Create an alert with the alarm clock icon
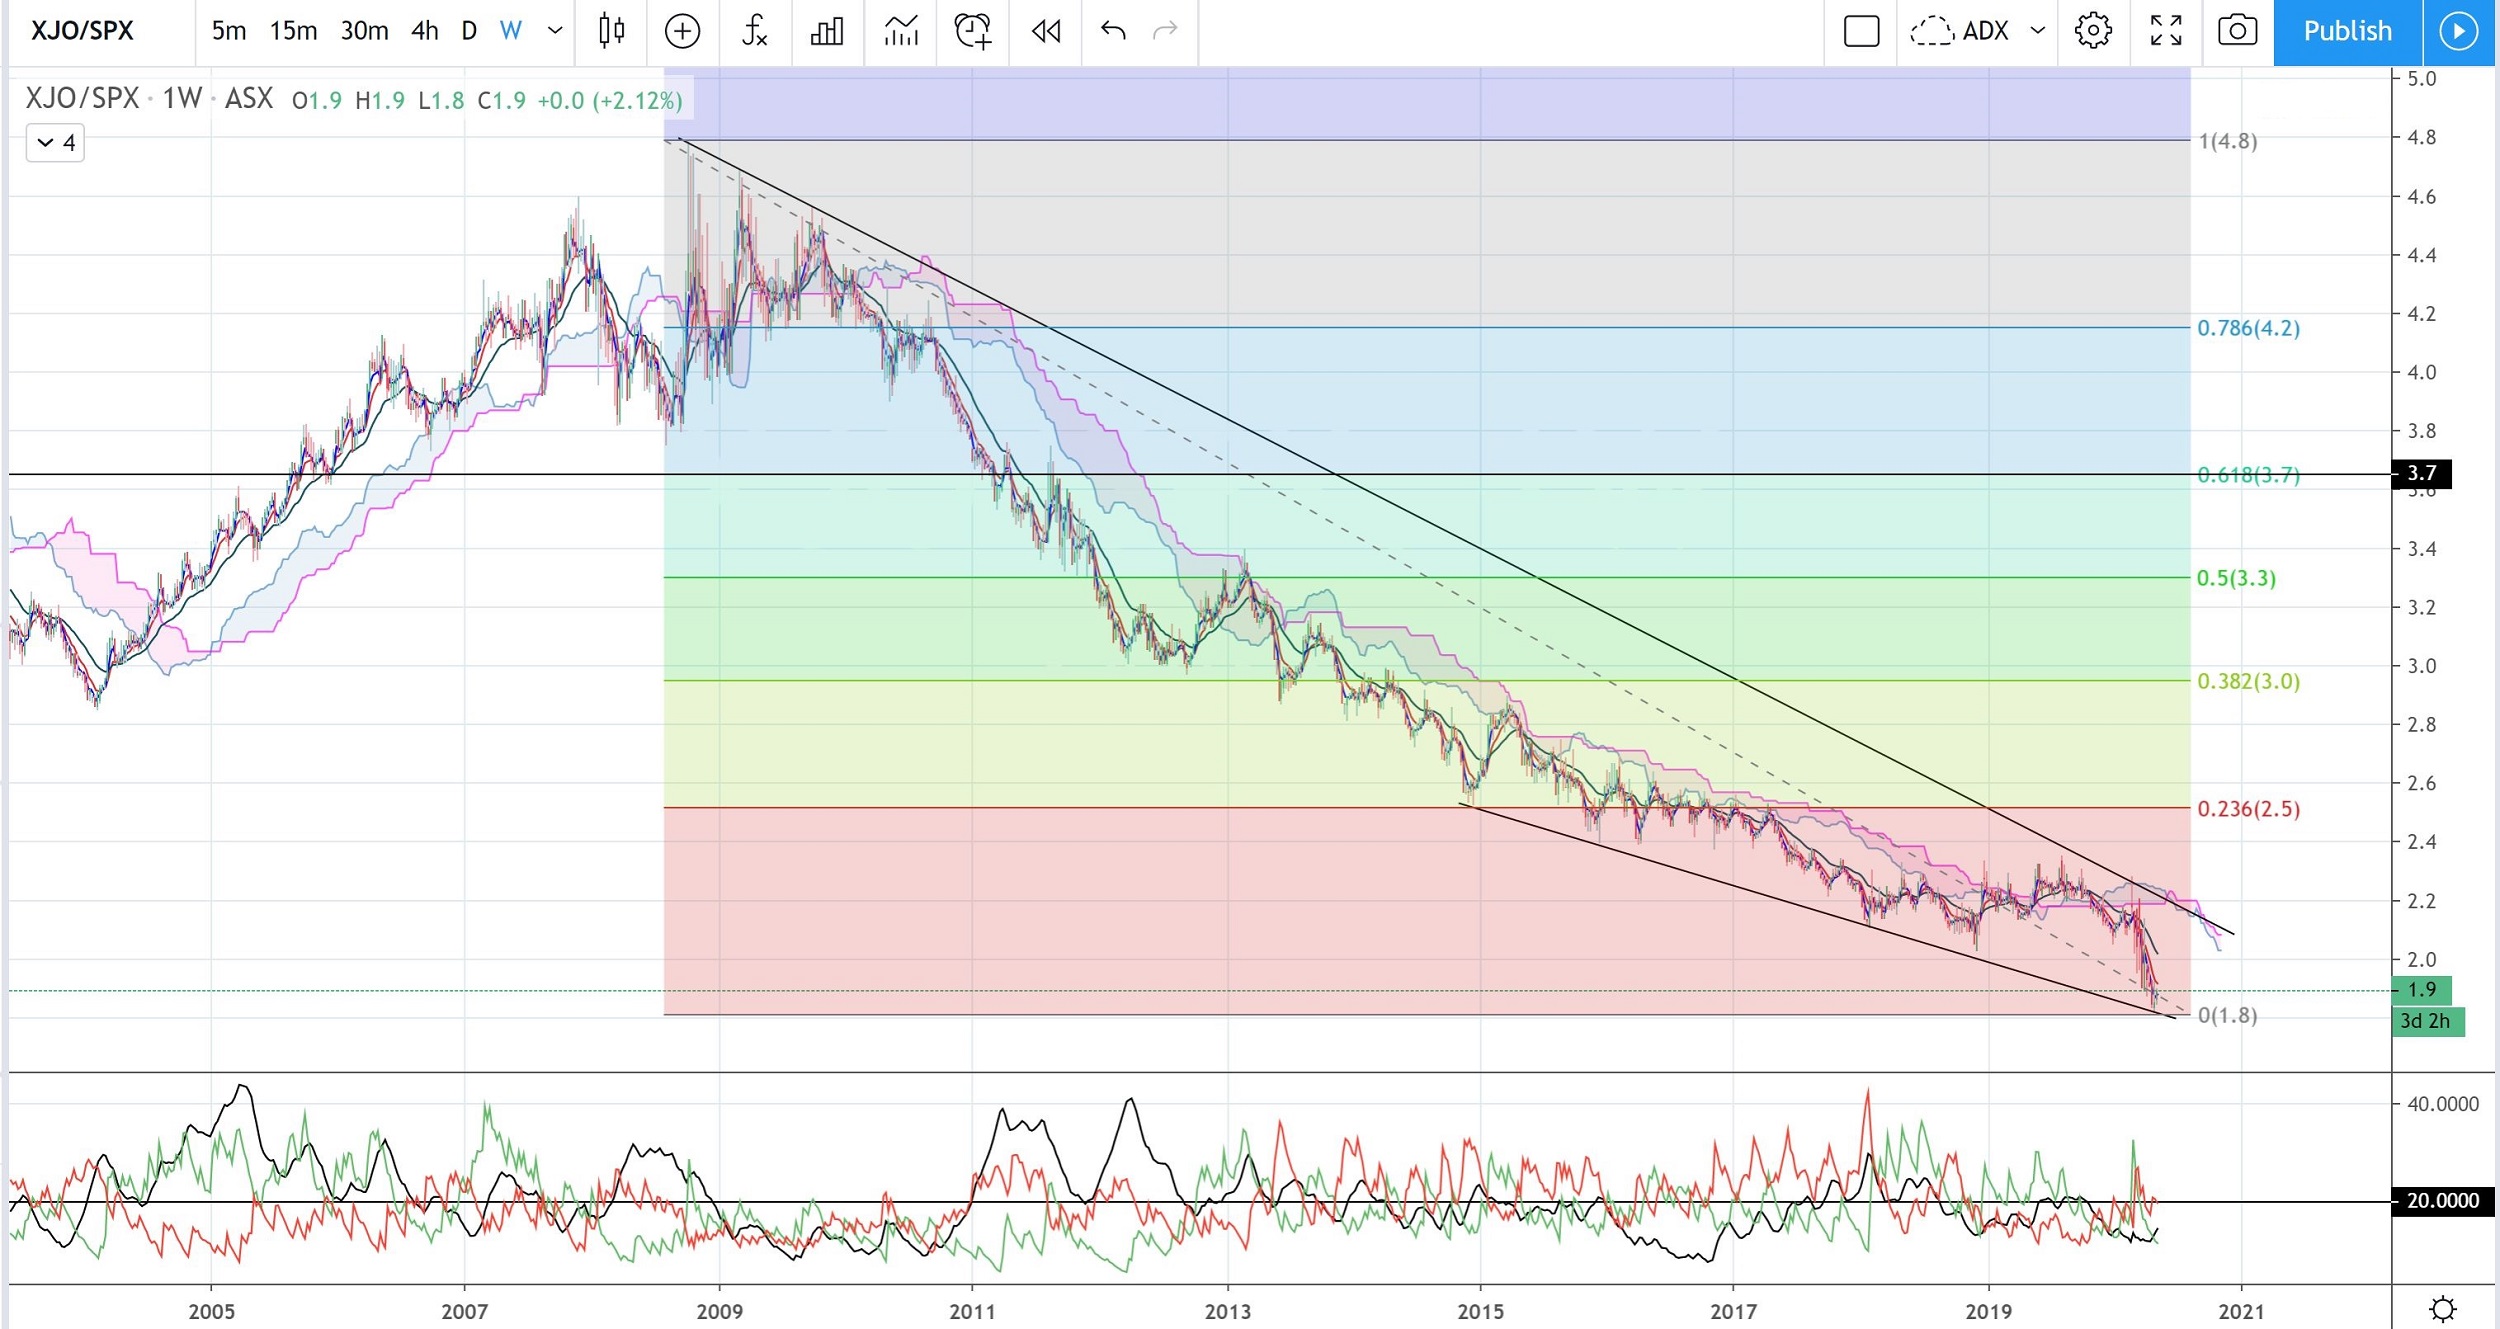This screenshot has width=2500, height=1329. click(x=972, y=31)
